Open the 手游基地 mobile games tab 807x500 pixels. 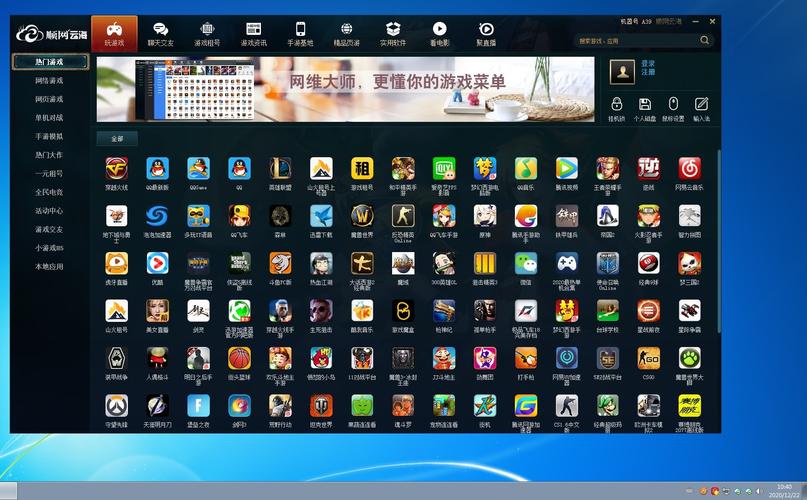(x=300, y=34)
